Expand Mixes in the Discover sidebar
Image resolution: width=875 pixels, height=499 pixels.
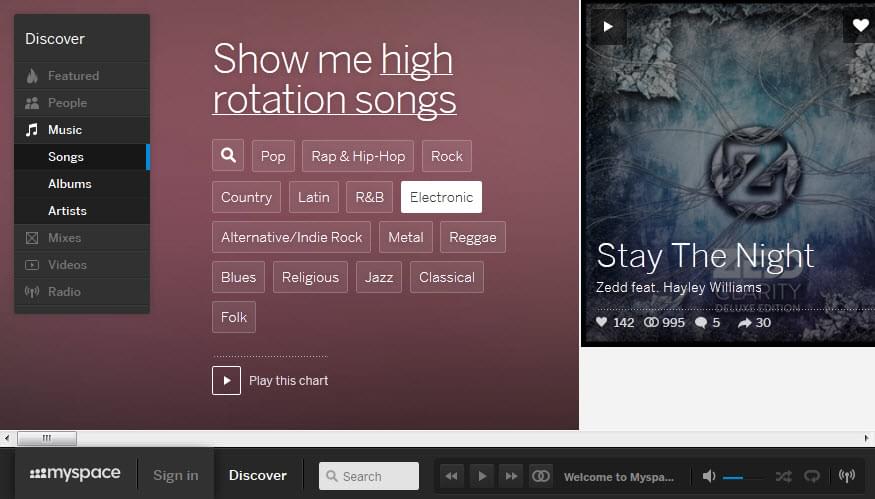[65, 238]
